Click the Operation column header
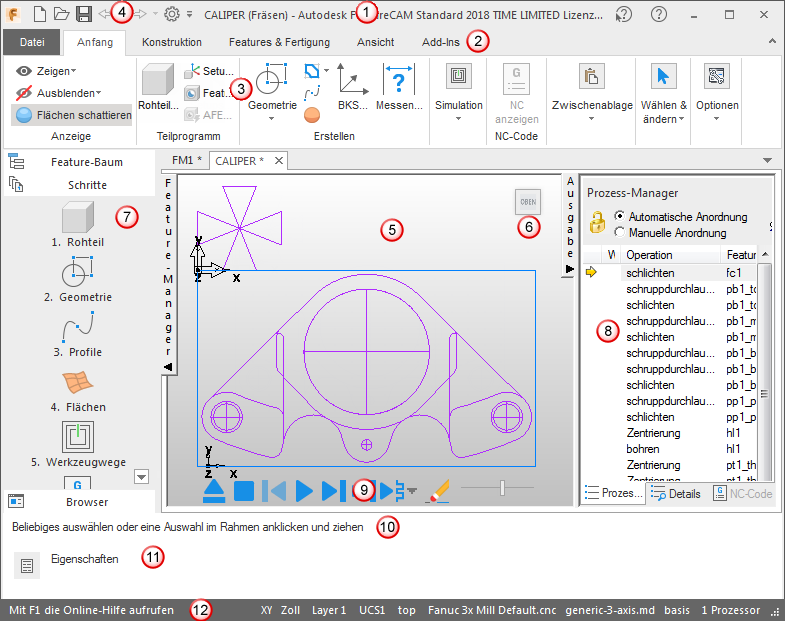The width and height of the screenshot is (785, 621). click(670, 255)
